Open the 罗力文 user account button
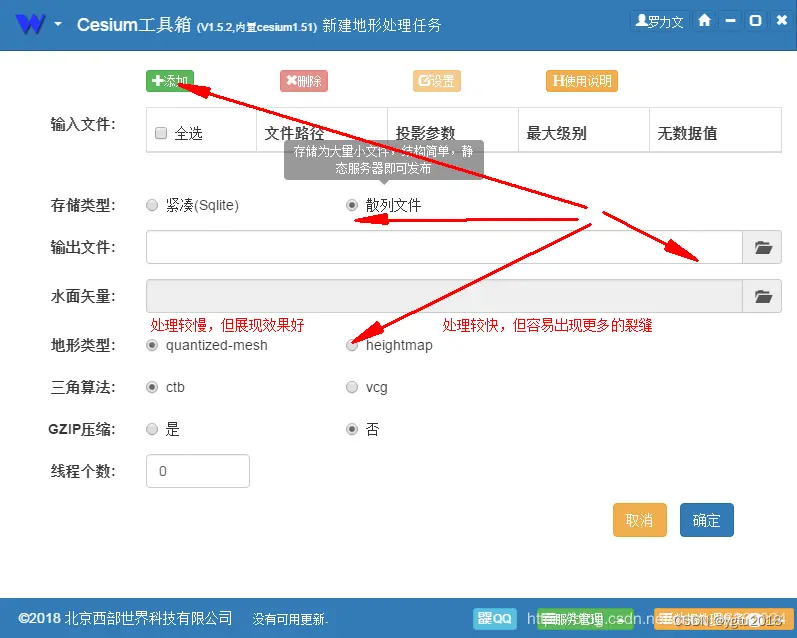 (660, 21)
